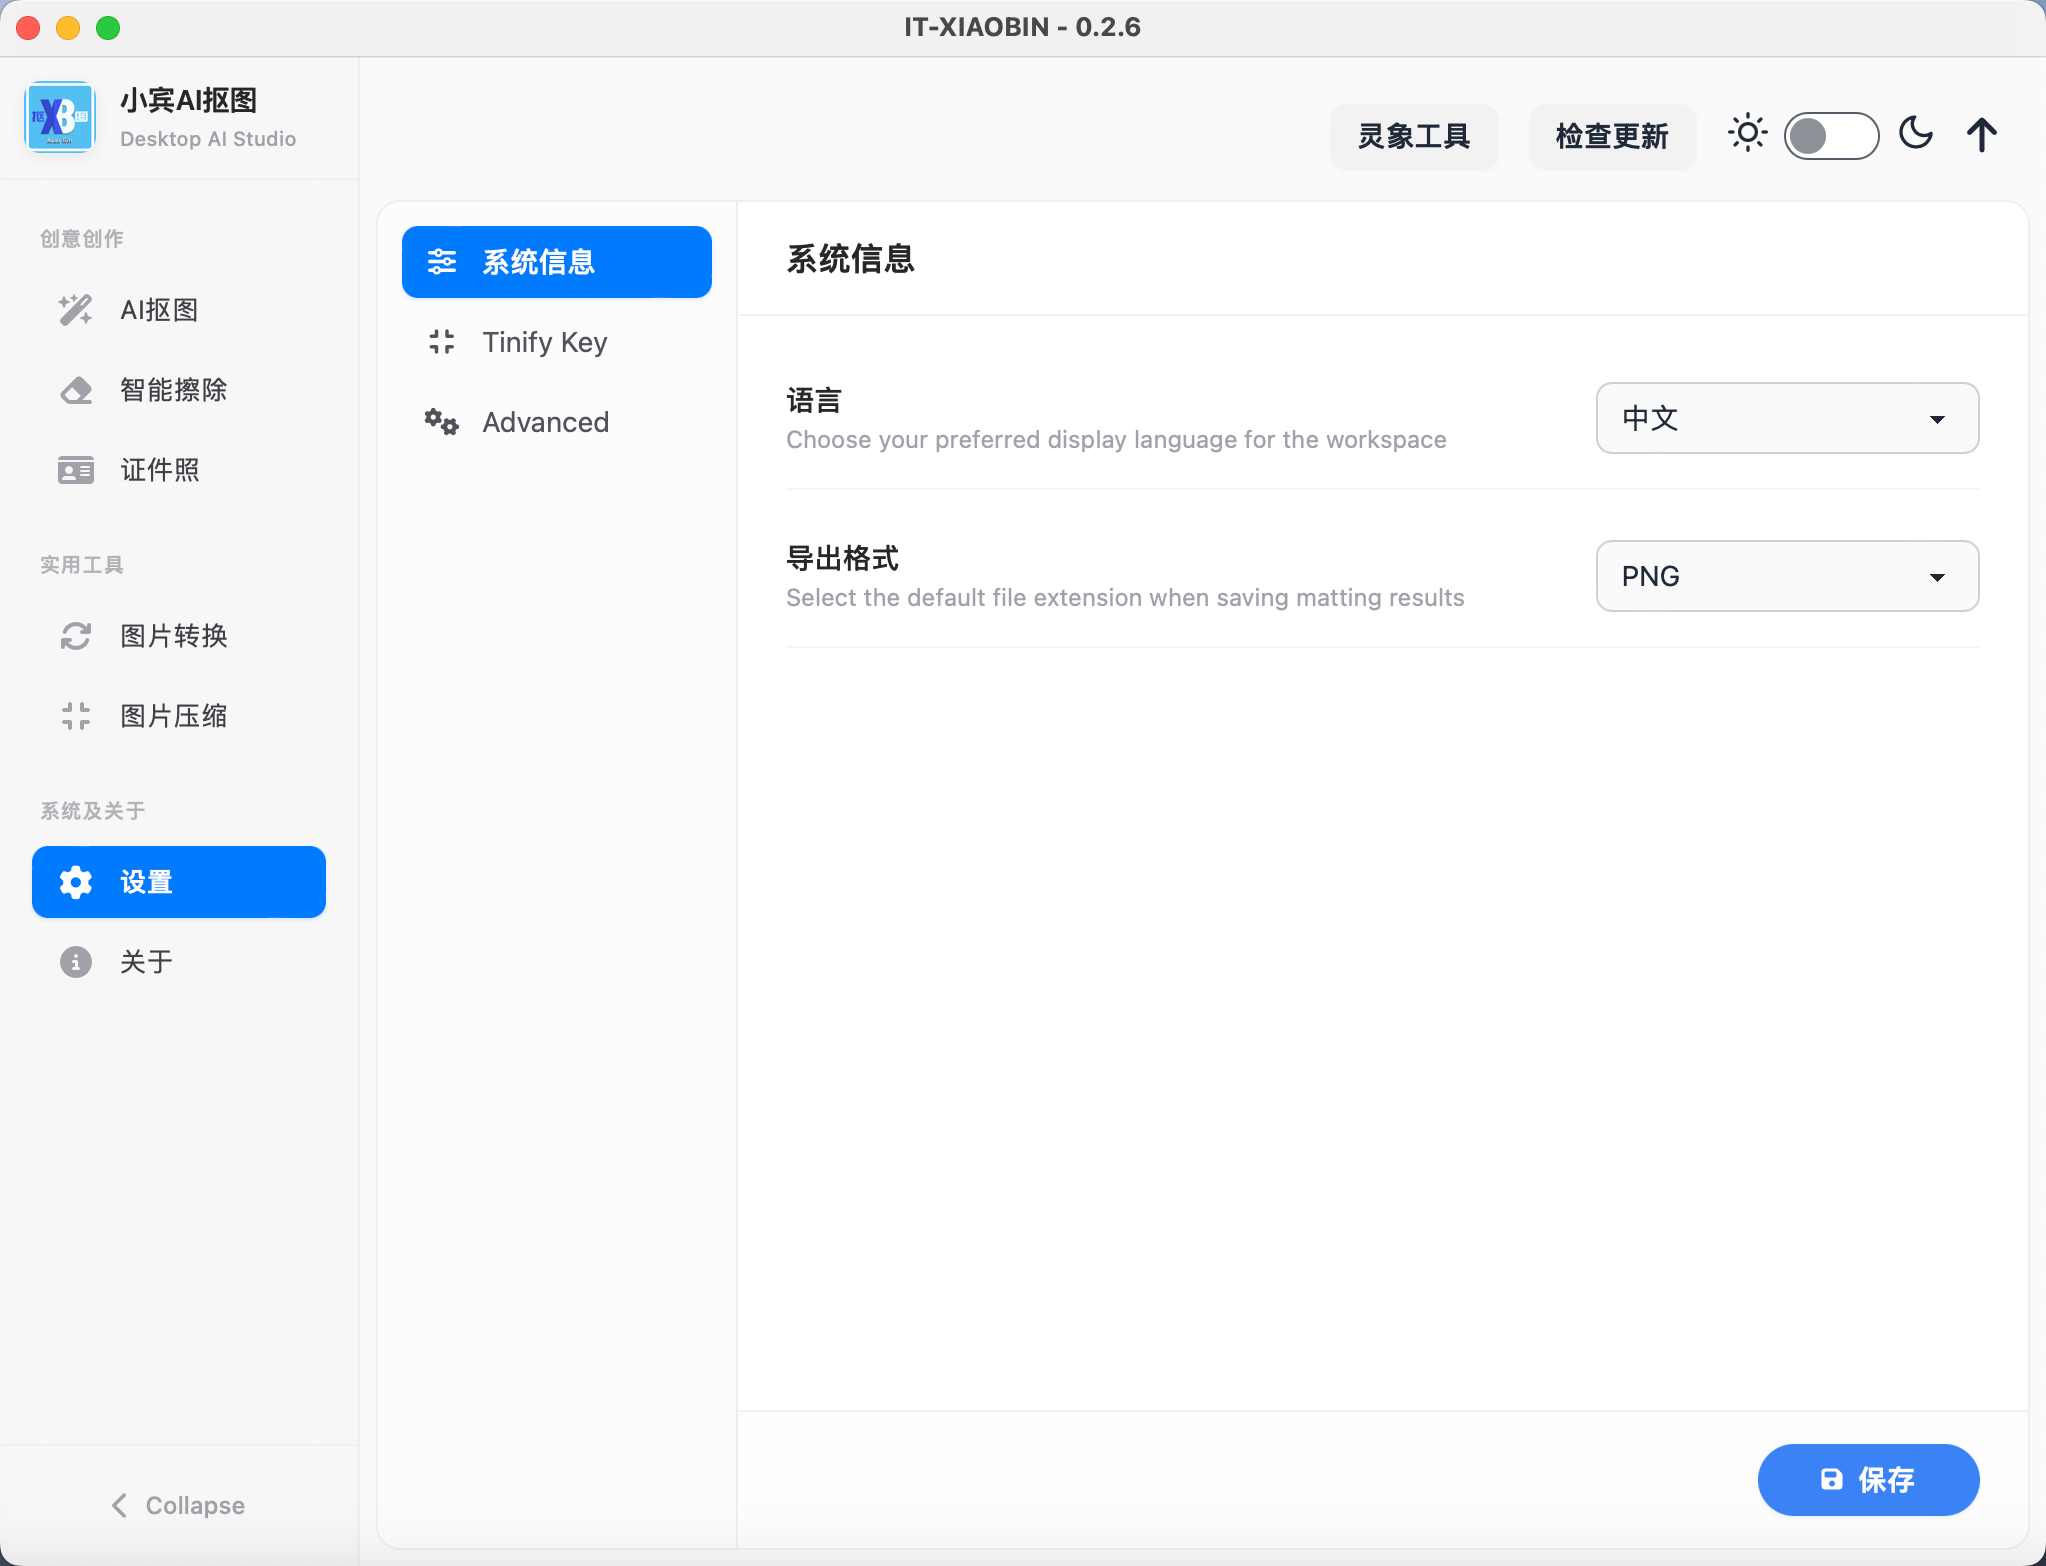The height and width of the screenshot is (1566, 2046).
Task: Click the yellow macOS minimize window button
Action: 68,28
